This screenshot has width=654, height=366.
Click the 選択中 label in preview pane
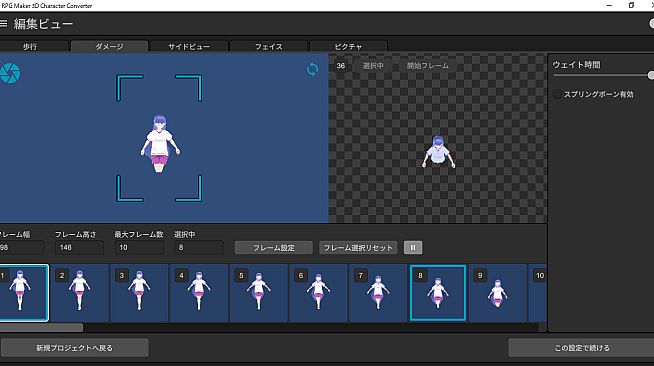(x=373, y=66)
